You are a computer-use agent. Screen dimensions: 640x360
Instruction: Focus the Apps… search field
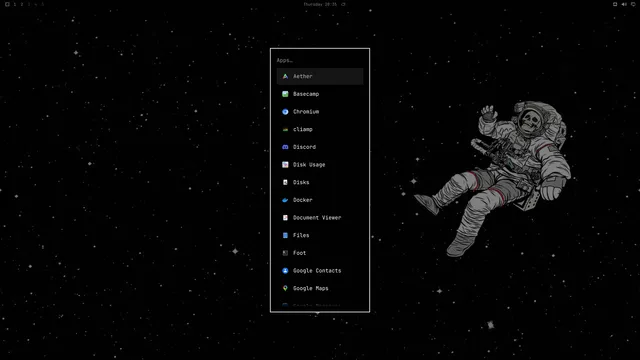pyautogui.click(x=320, y=60)
